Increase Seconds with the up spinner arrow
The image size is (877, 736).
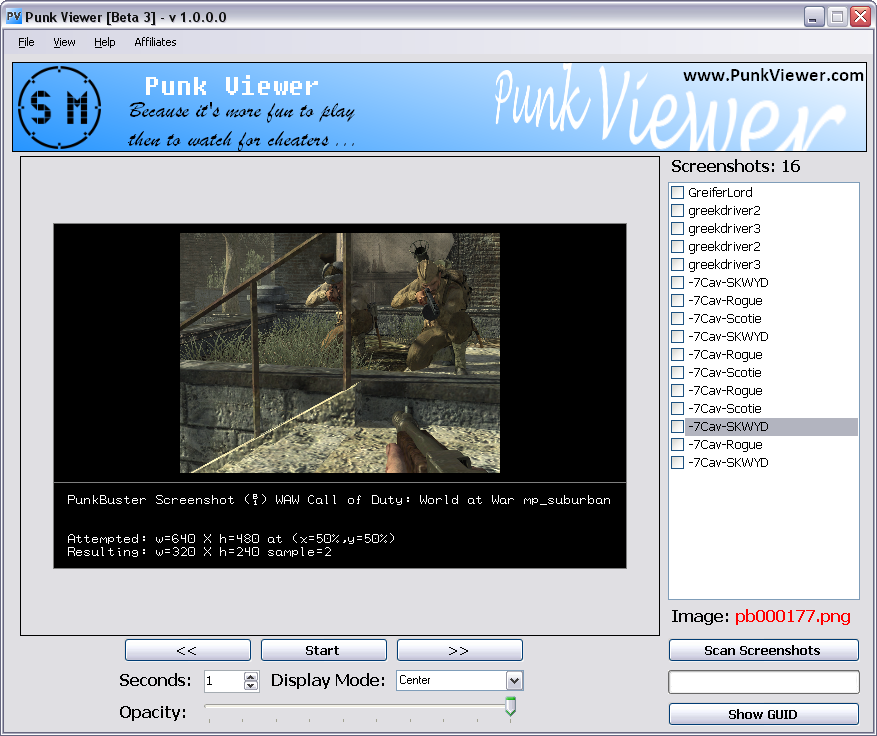[251, 676]
